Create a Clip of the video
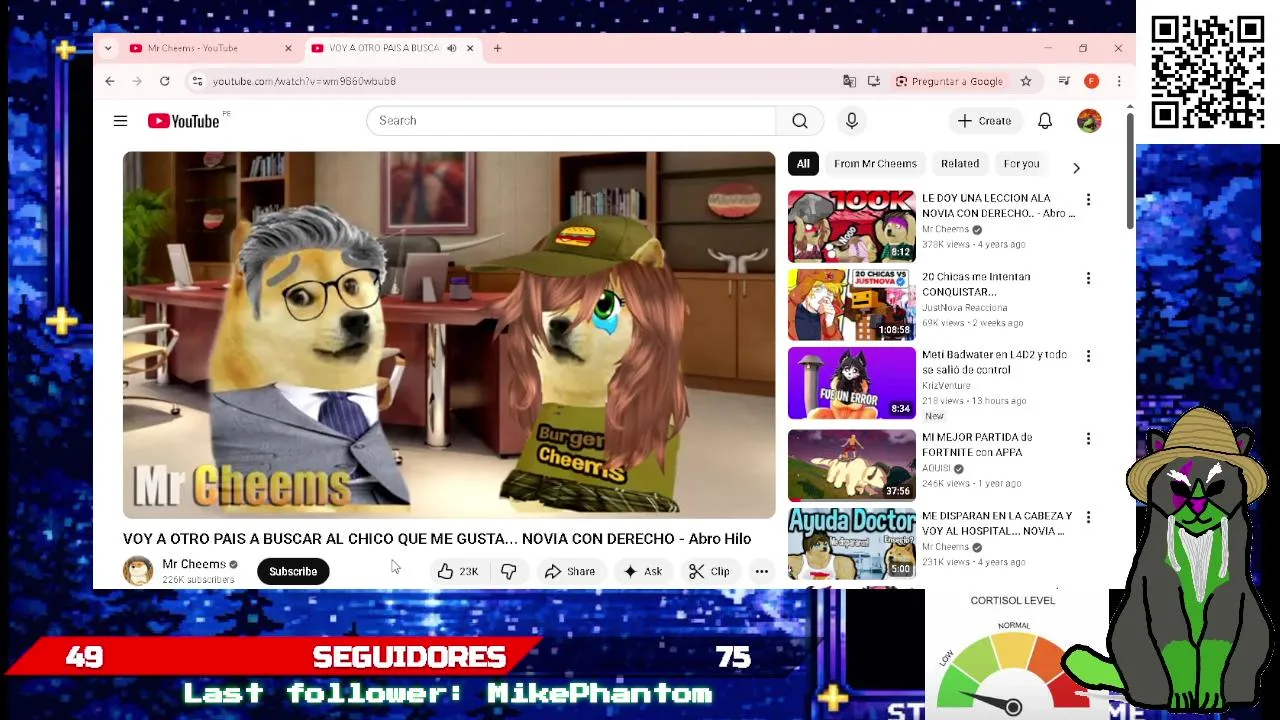 click(709, 572)
